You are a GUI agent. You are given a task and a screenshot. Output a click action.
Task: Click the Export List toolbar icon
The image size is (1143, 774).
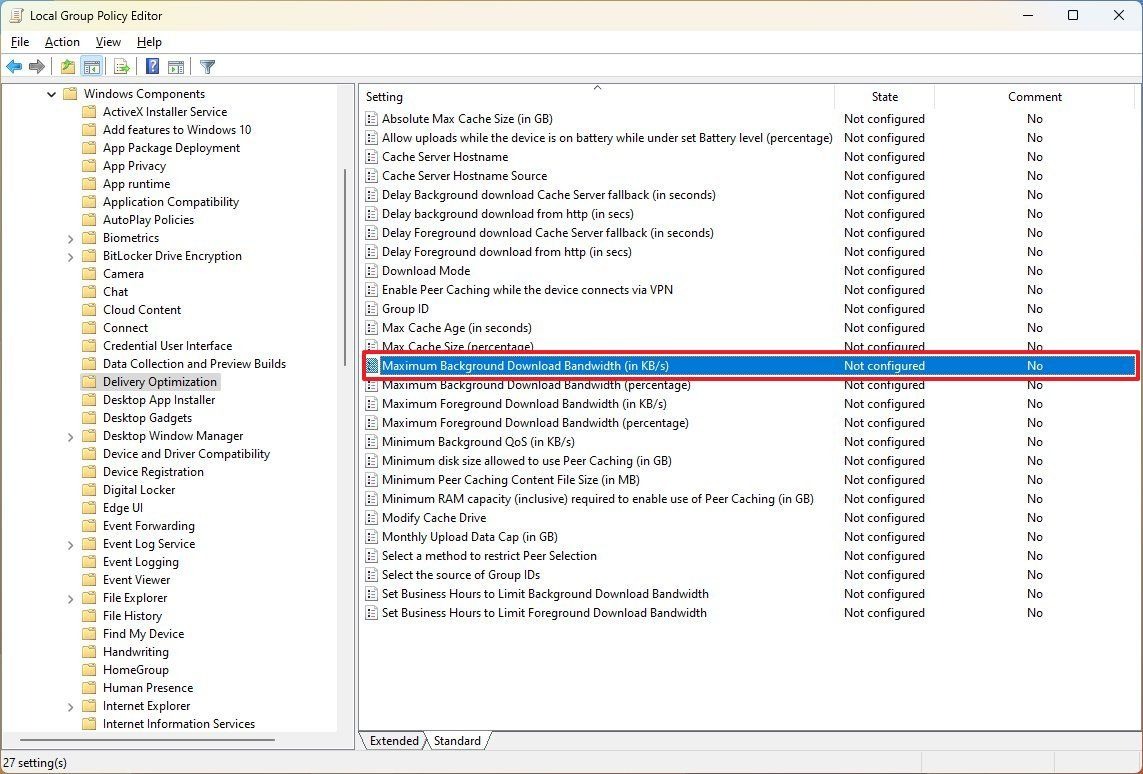122,67
